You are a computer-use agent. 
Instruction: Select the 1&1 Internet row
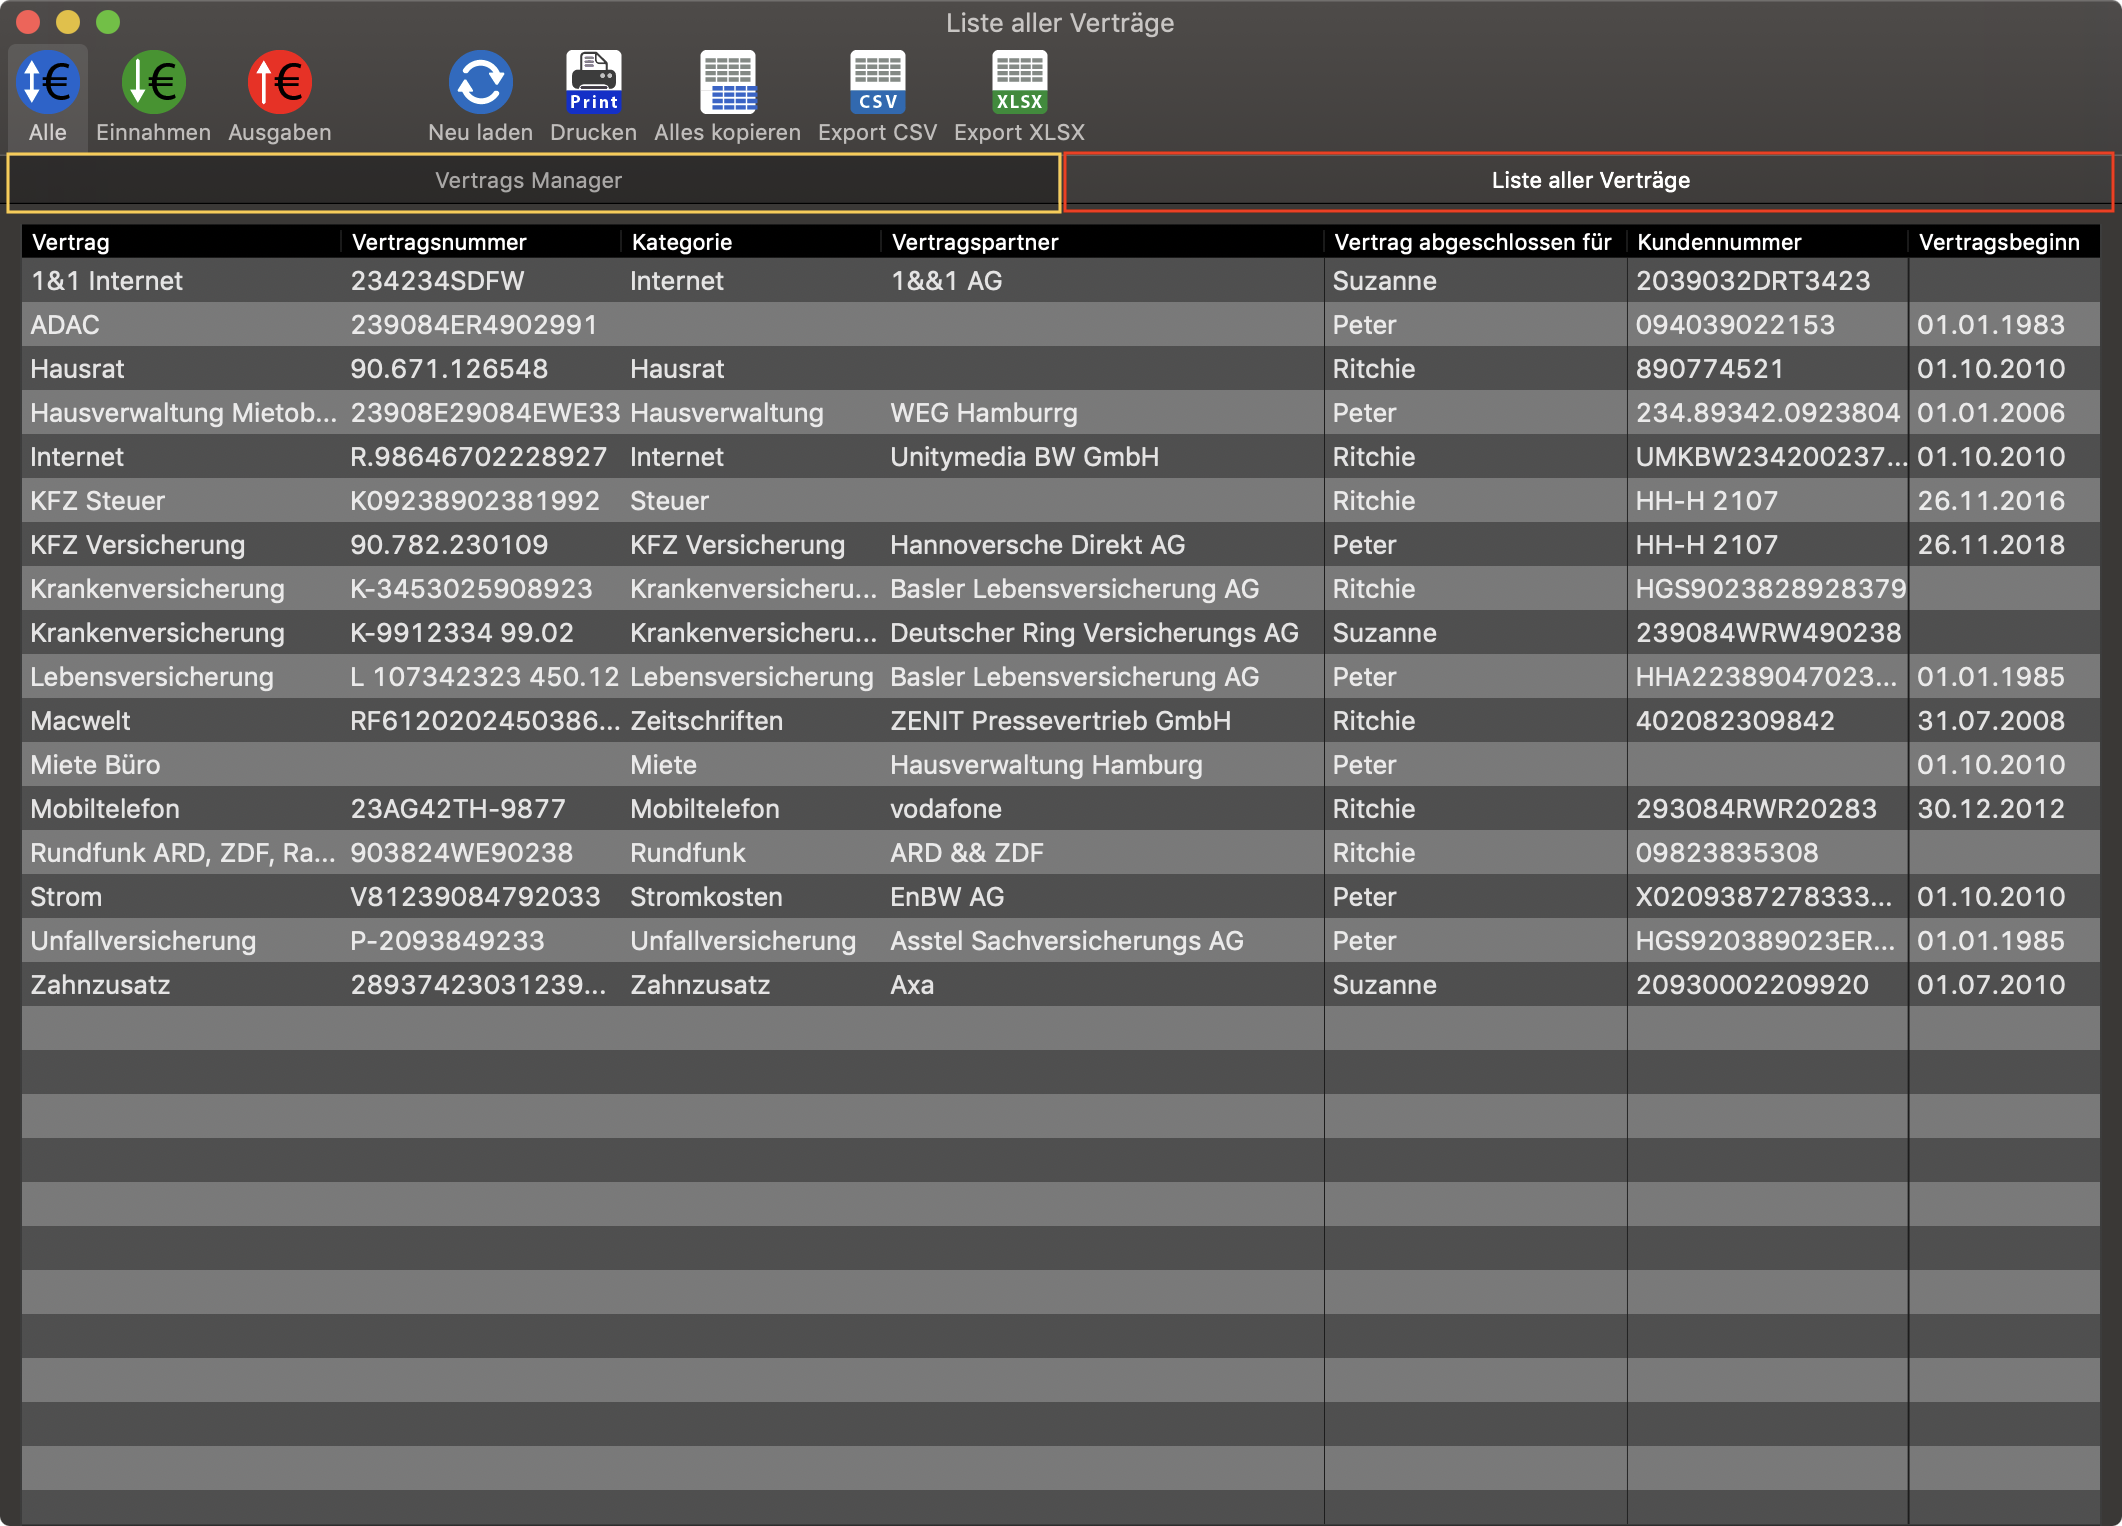click(1061, 281)
